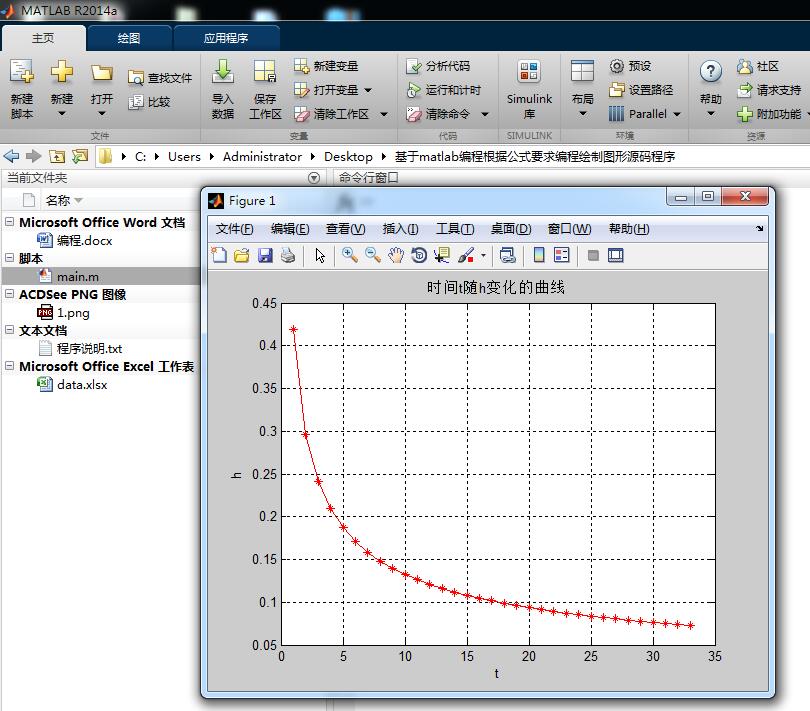Select the Brush data tool
The width and height of the screenshot is (810, 711).
point(465,255)
